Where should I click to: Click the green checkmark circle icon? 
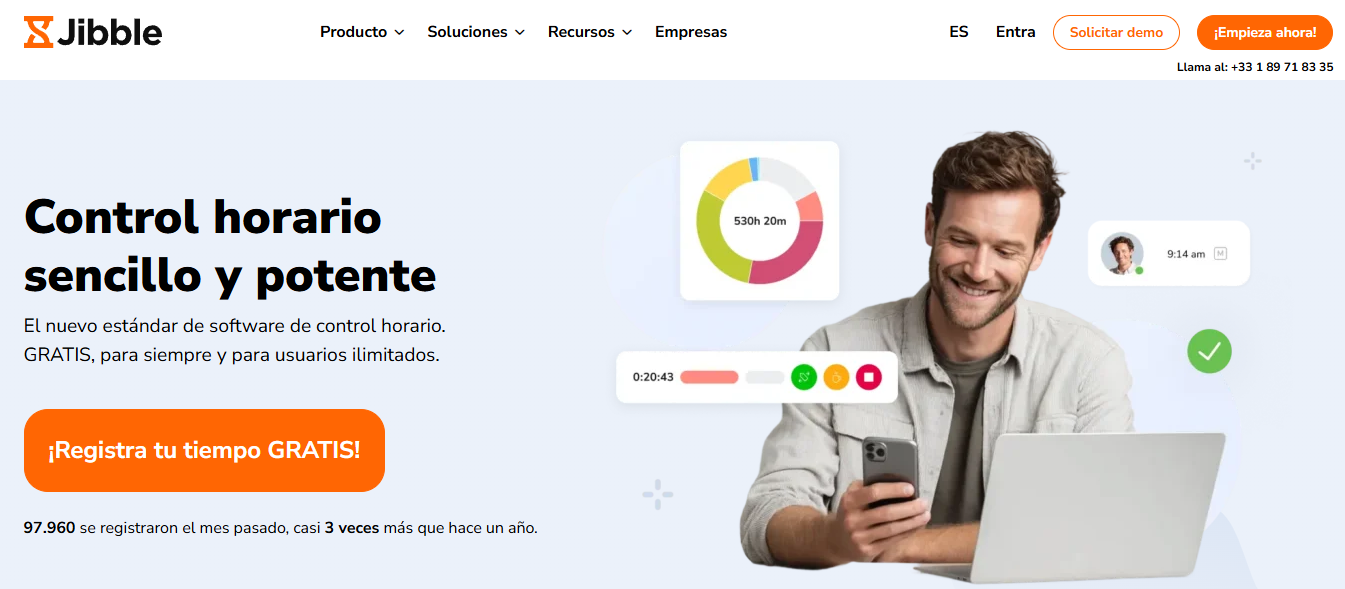pyautogui.click(x=1209, y=351)
